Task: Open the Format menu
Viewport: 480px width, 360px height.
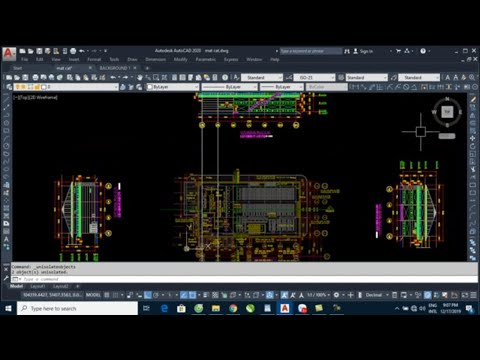Action: click(94, 60)
